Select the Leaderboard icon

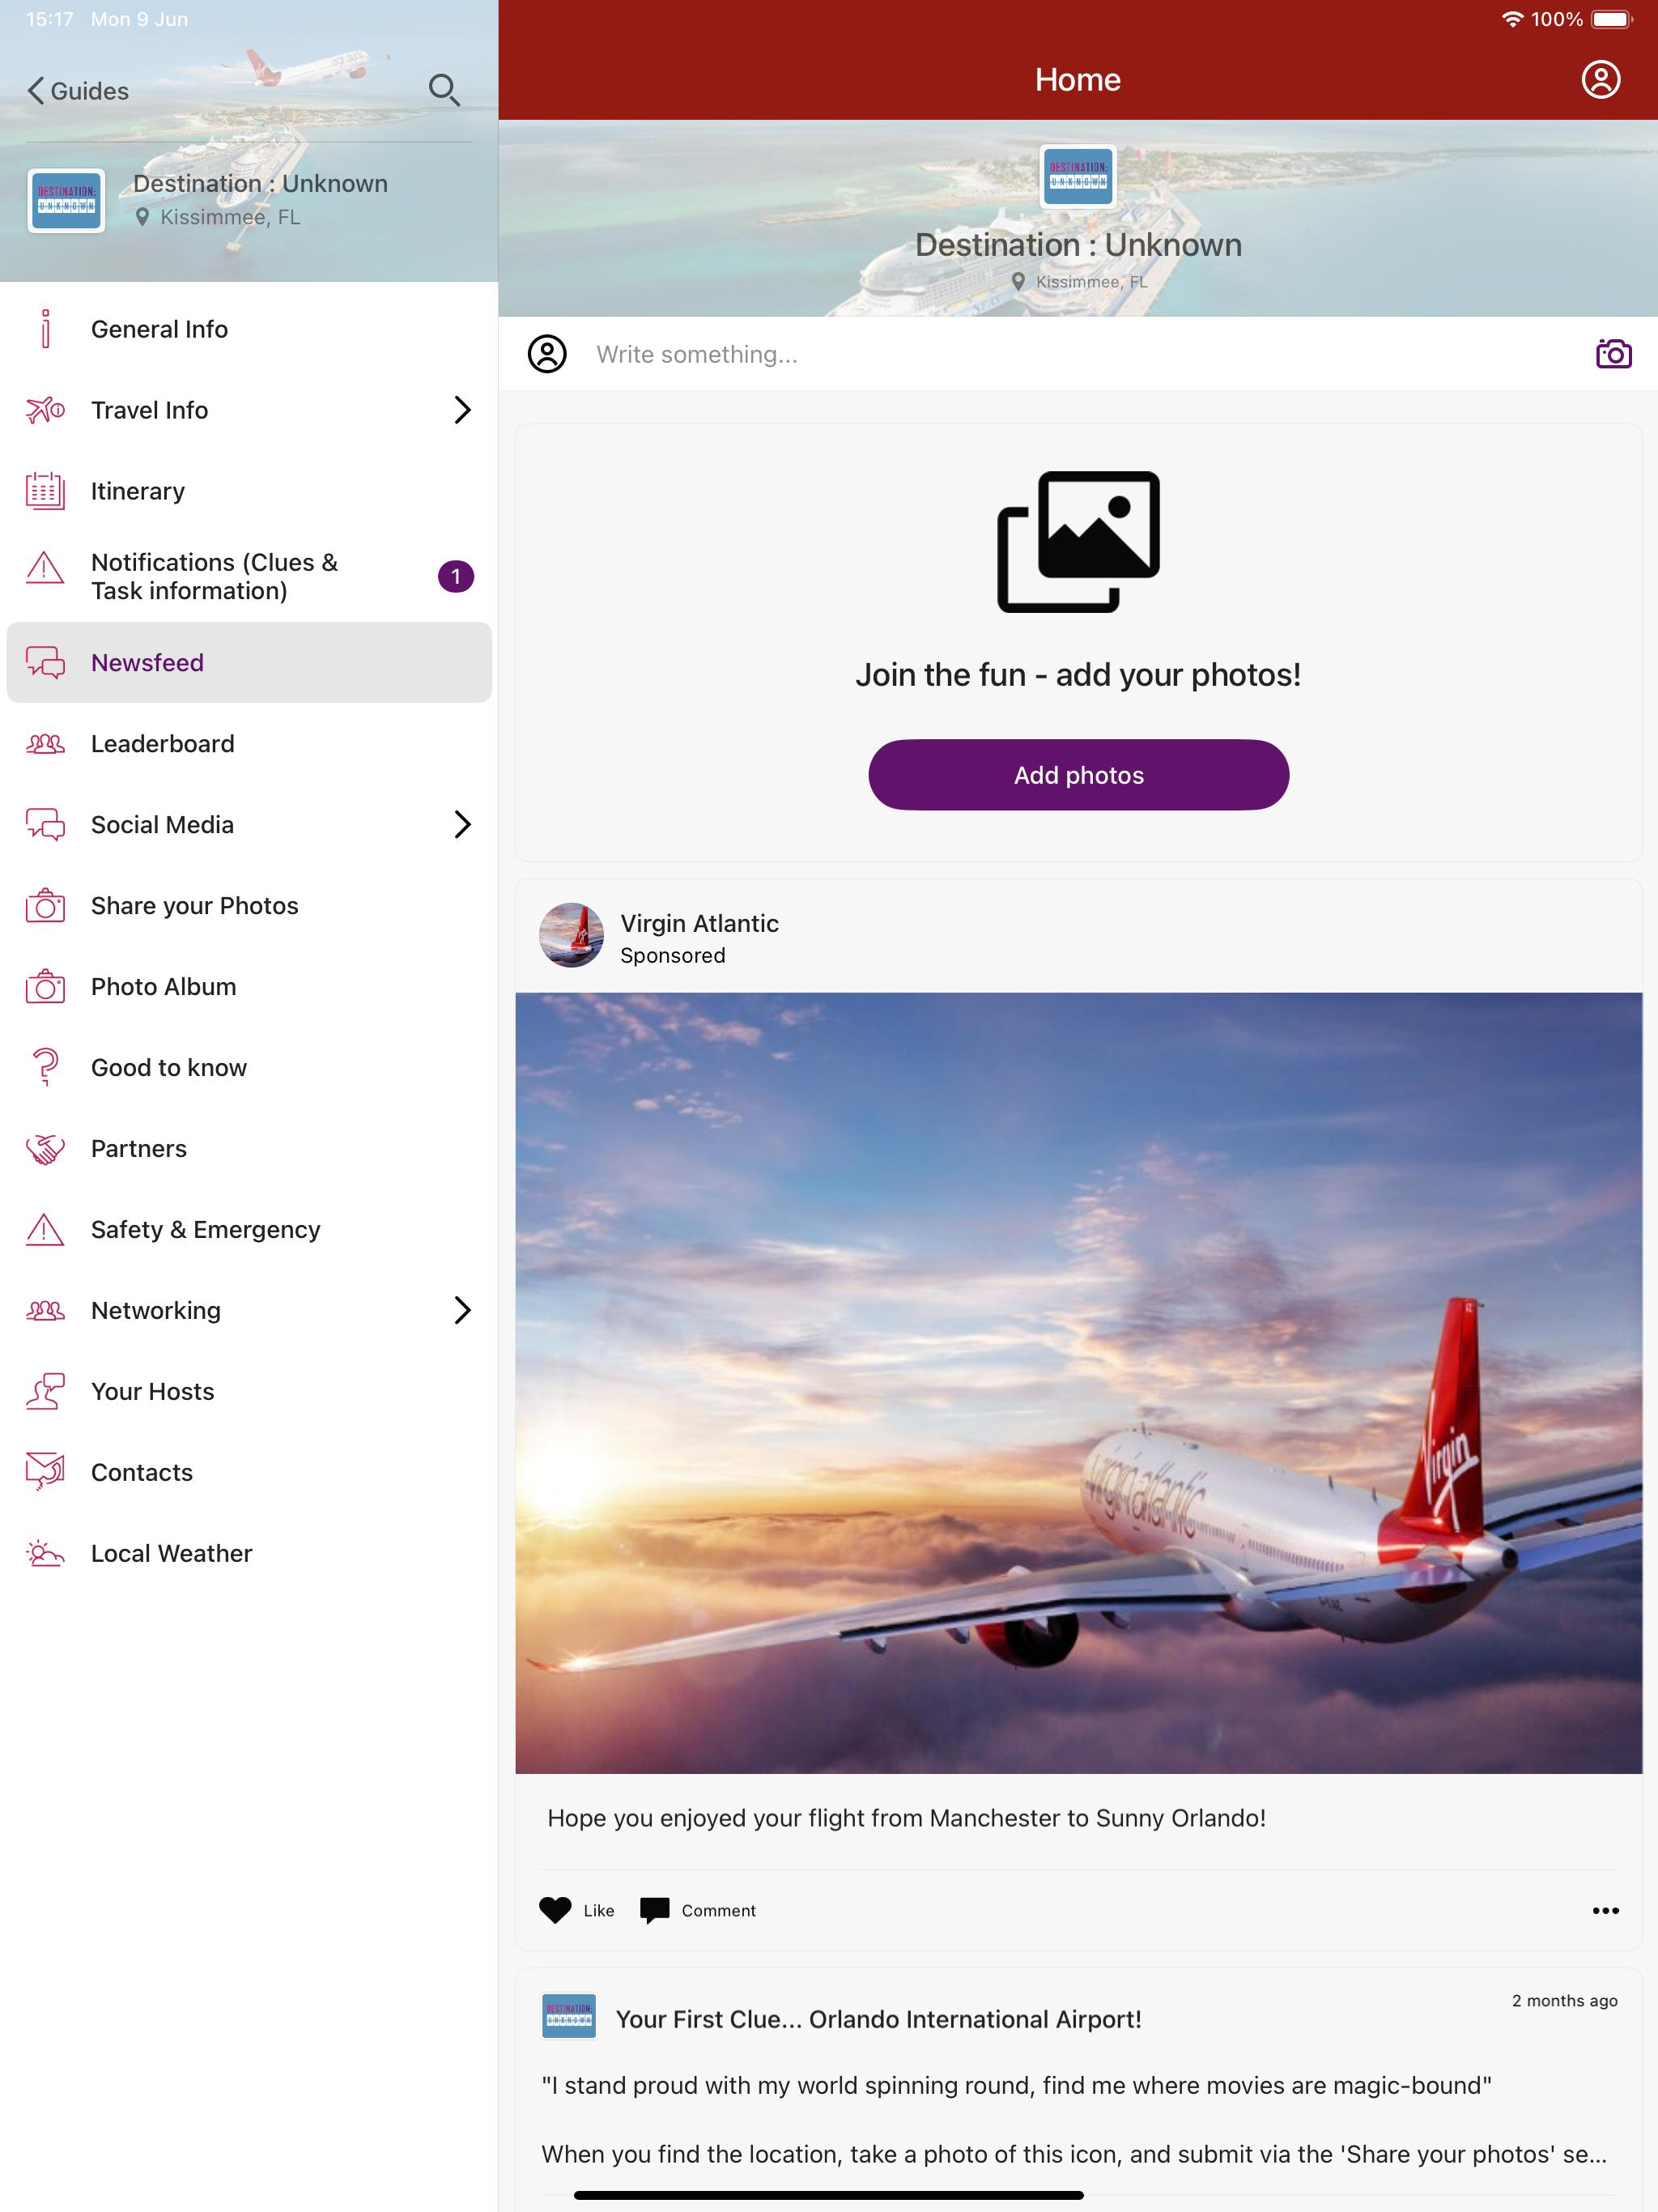coord(44,743)
